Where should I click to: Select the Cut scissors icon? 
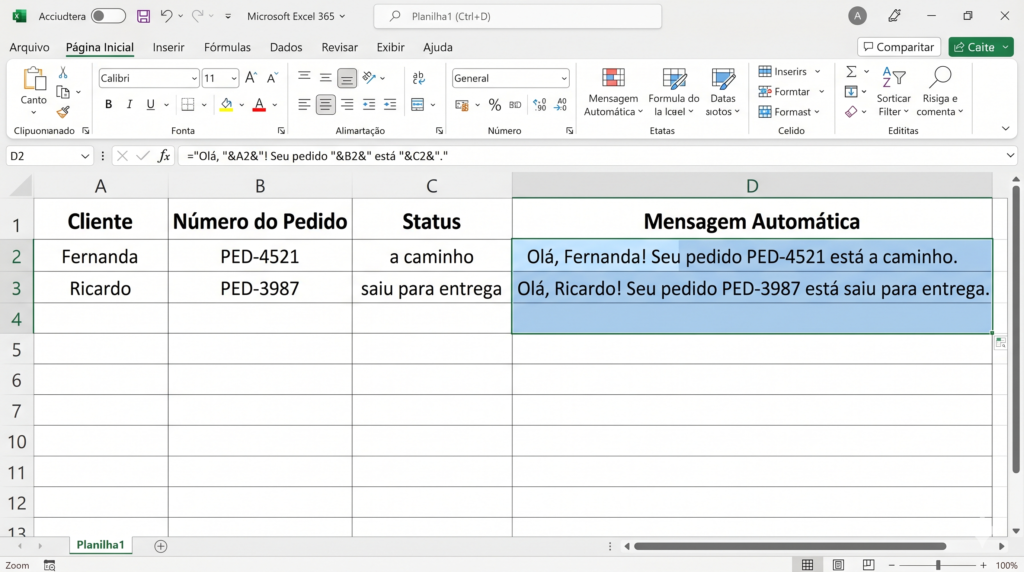point(63,72)
